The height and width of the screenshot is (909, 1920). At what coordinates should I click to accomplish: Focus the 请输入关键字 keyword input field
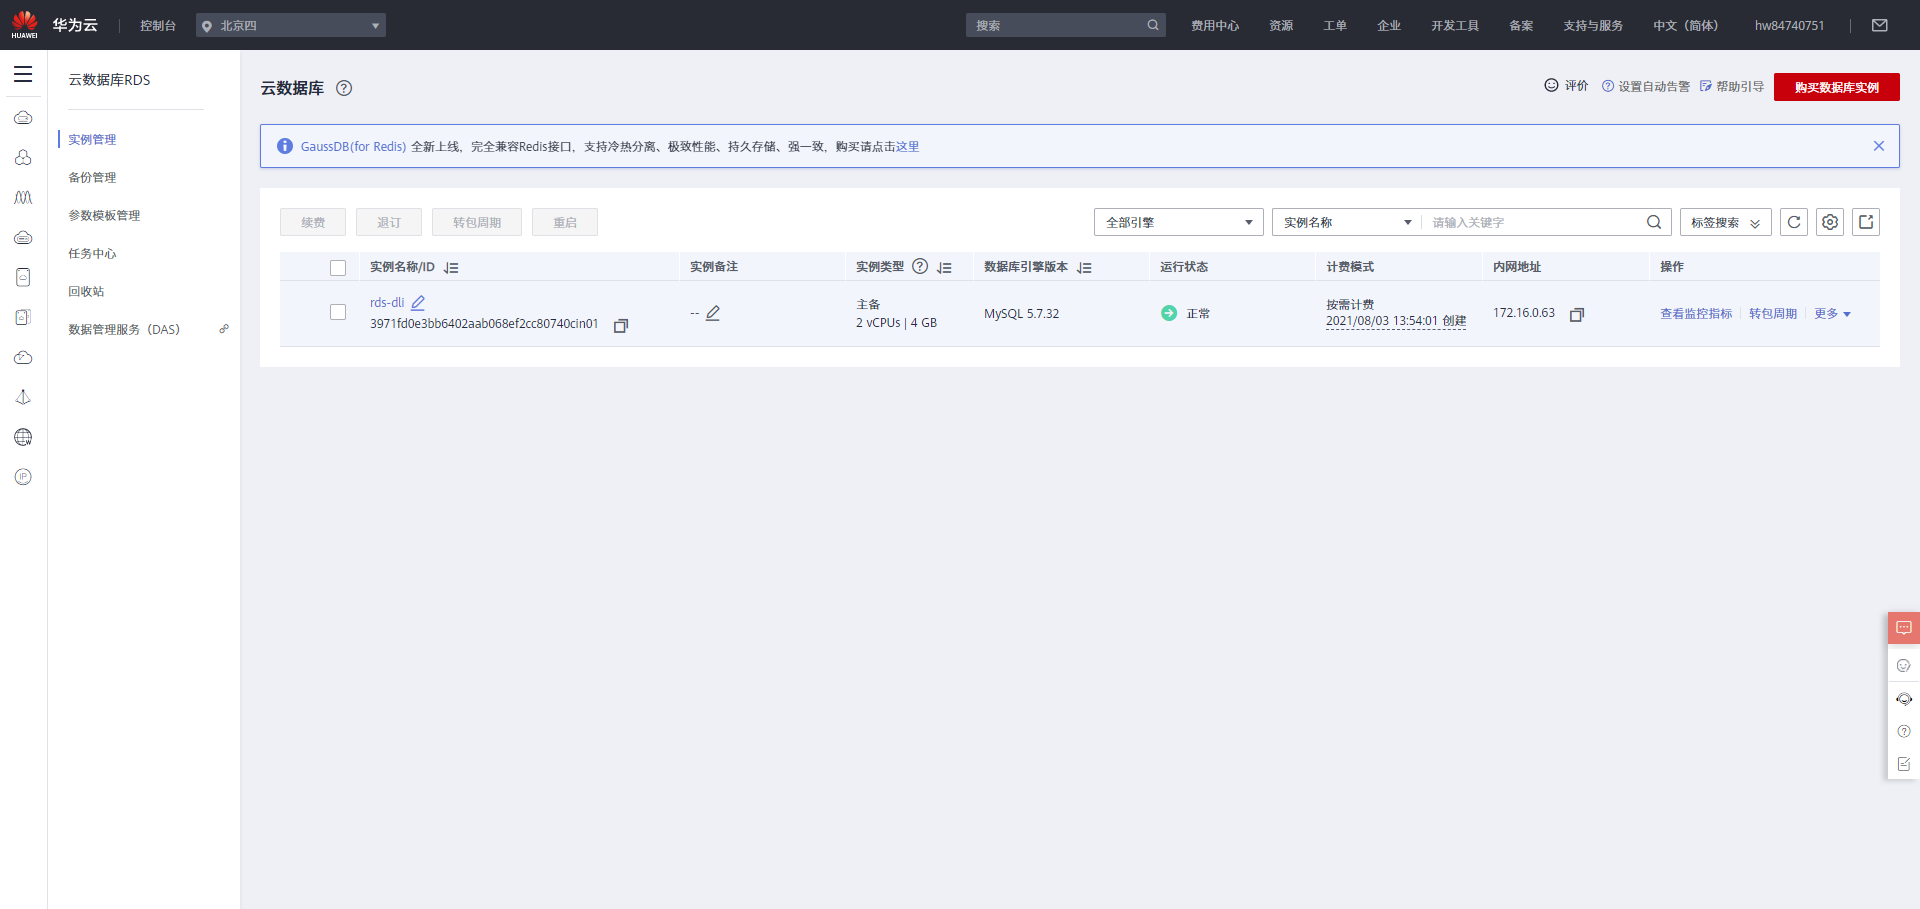click(1534, 222)
